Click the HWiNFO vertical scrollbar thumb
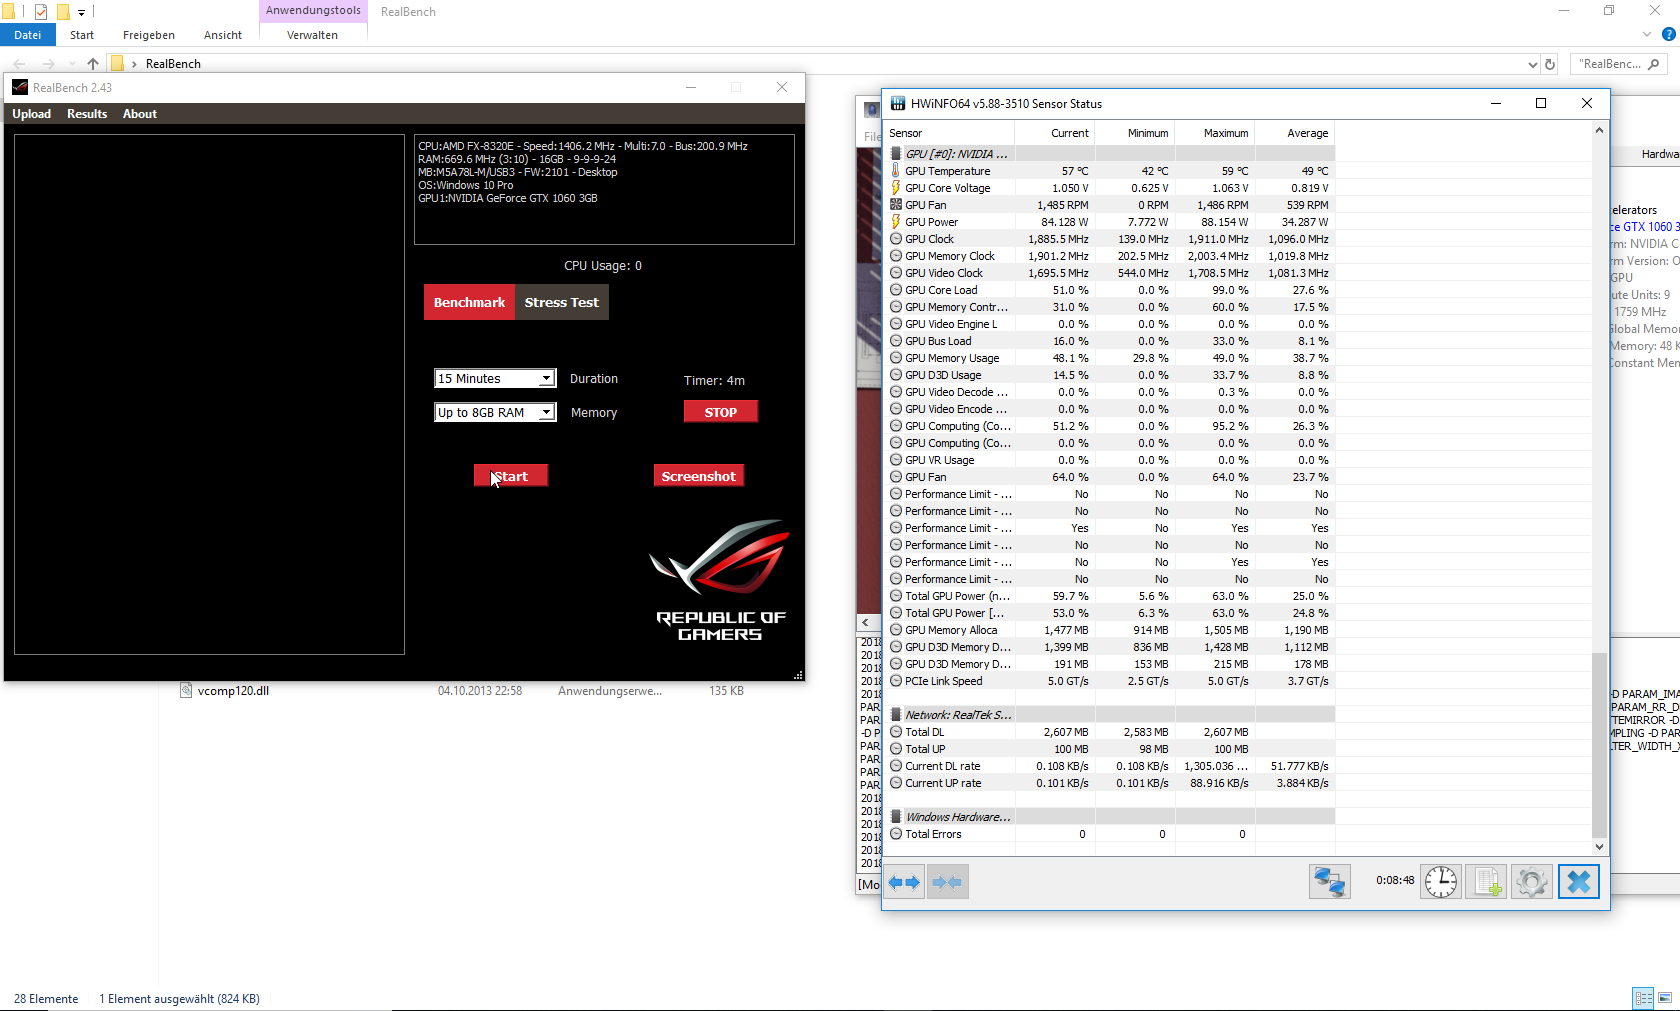This screenshot has height=1011, width=1680. coord(1599,745)
